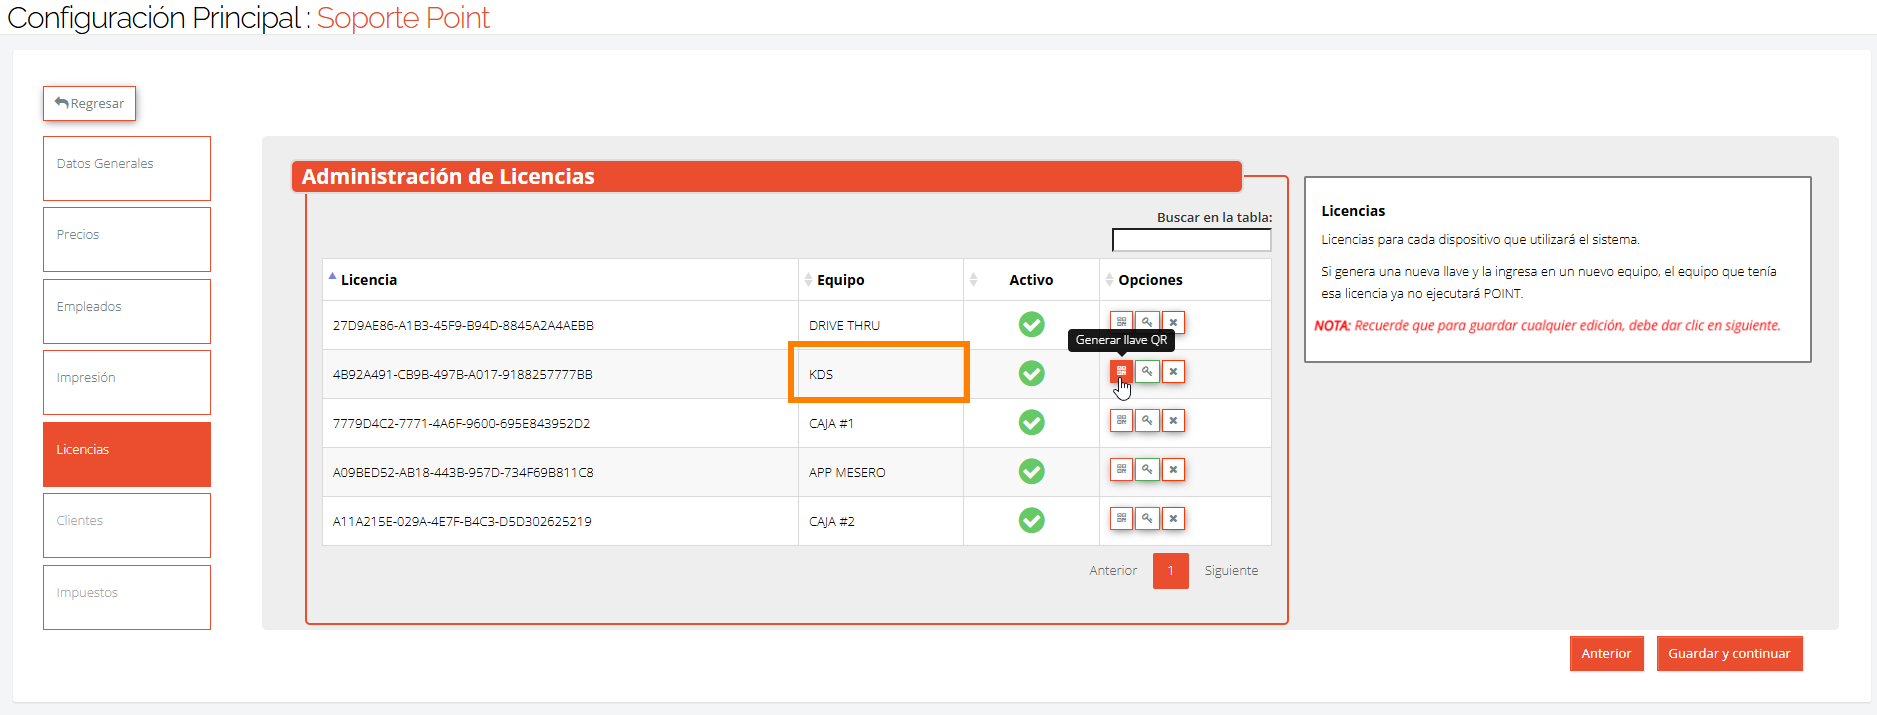Click the key icon for DRIVE THRU license

[x=1147, y=322]
